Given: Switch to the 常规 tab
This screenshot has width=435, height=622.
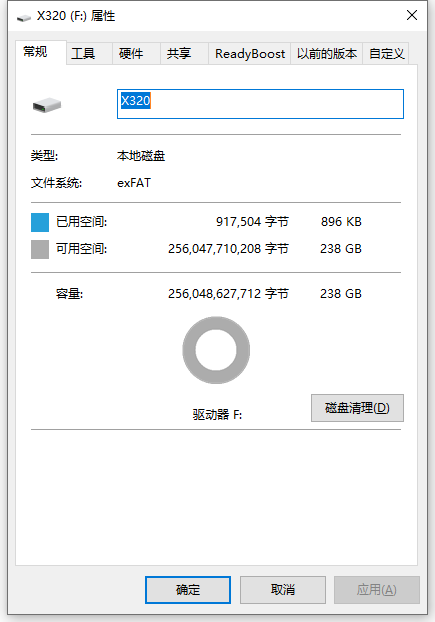Looking at the screenshot, I should click(40, 52).
